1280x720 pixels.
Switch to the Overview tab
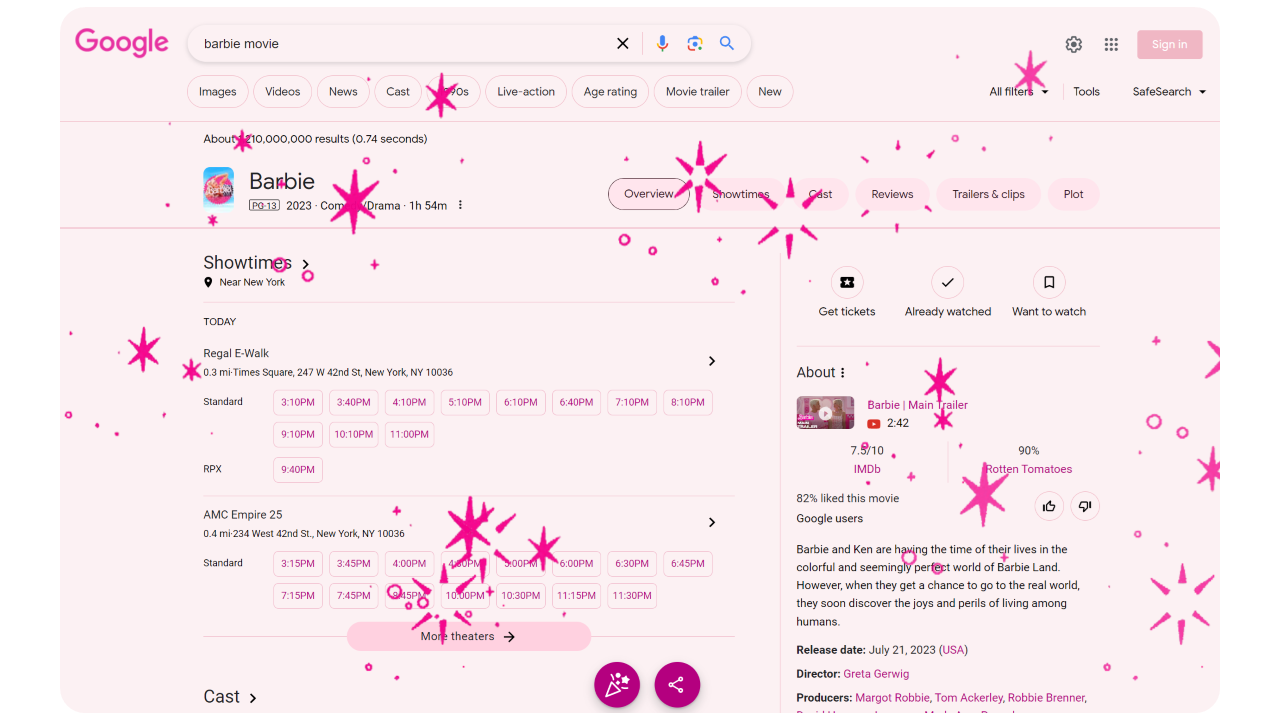tap(649, 194)
